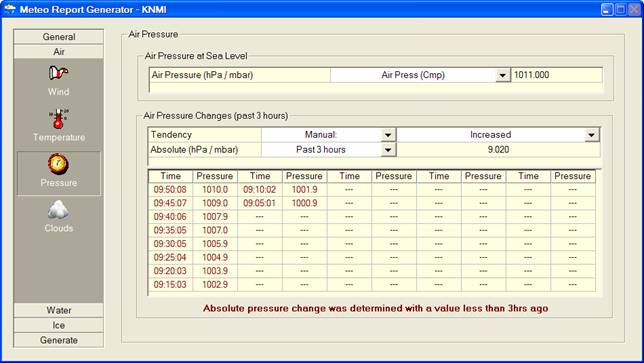The width and height of the screenshot is (644, 363).
Task: Click the 9.020 absolute change field
Action: click(498, 150)
